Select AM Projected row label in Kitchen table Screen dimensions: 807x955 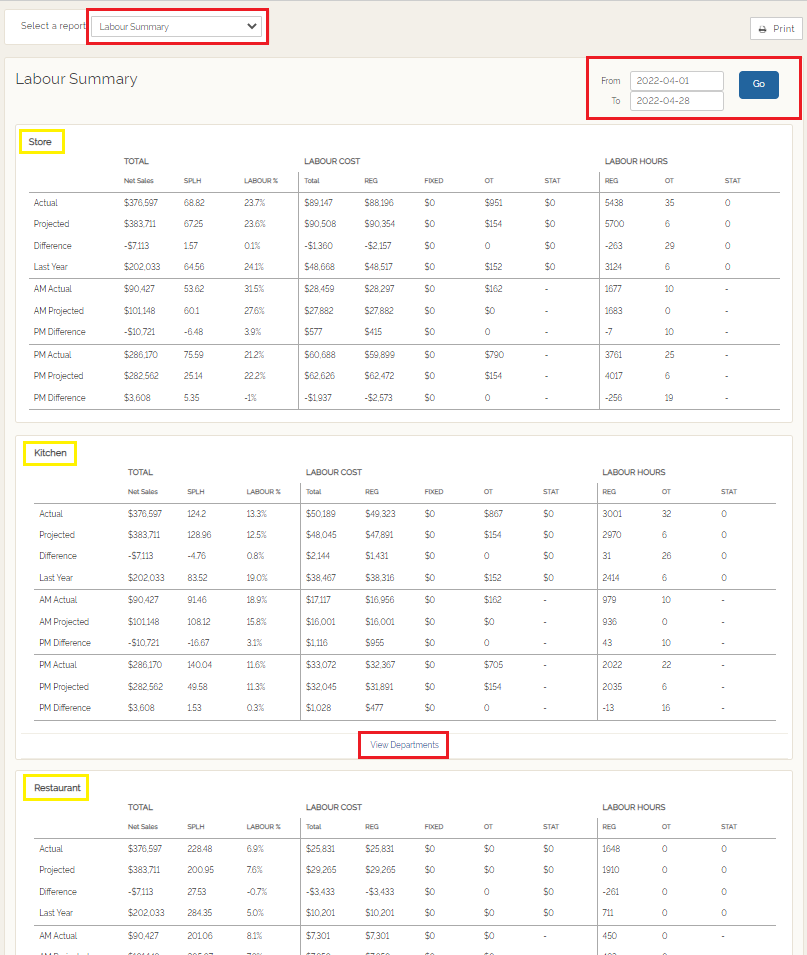coord(65,622)
